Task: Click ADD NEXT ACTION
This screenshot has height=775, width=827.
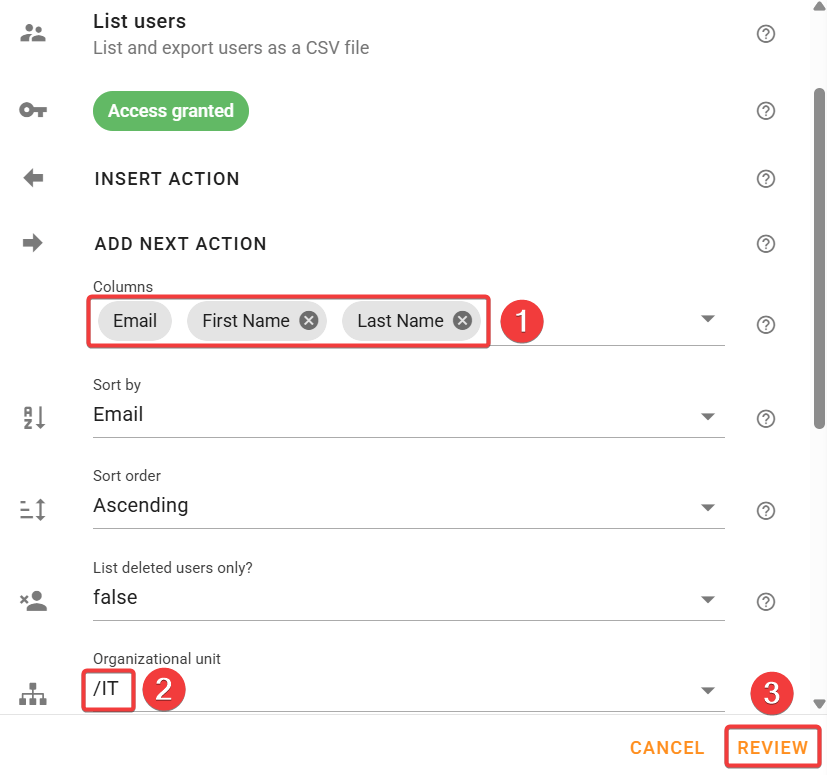Action: 180,244
